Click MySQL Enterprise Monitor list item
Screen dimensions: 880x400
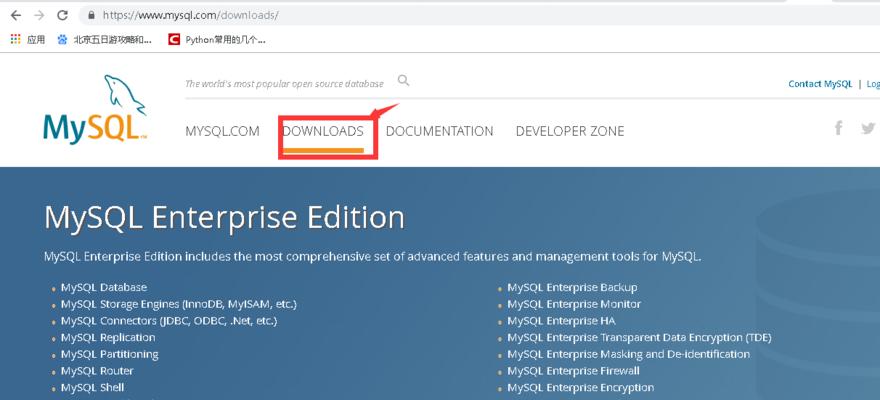(x=574, y=304)
